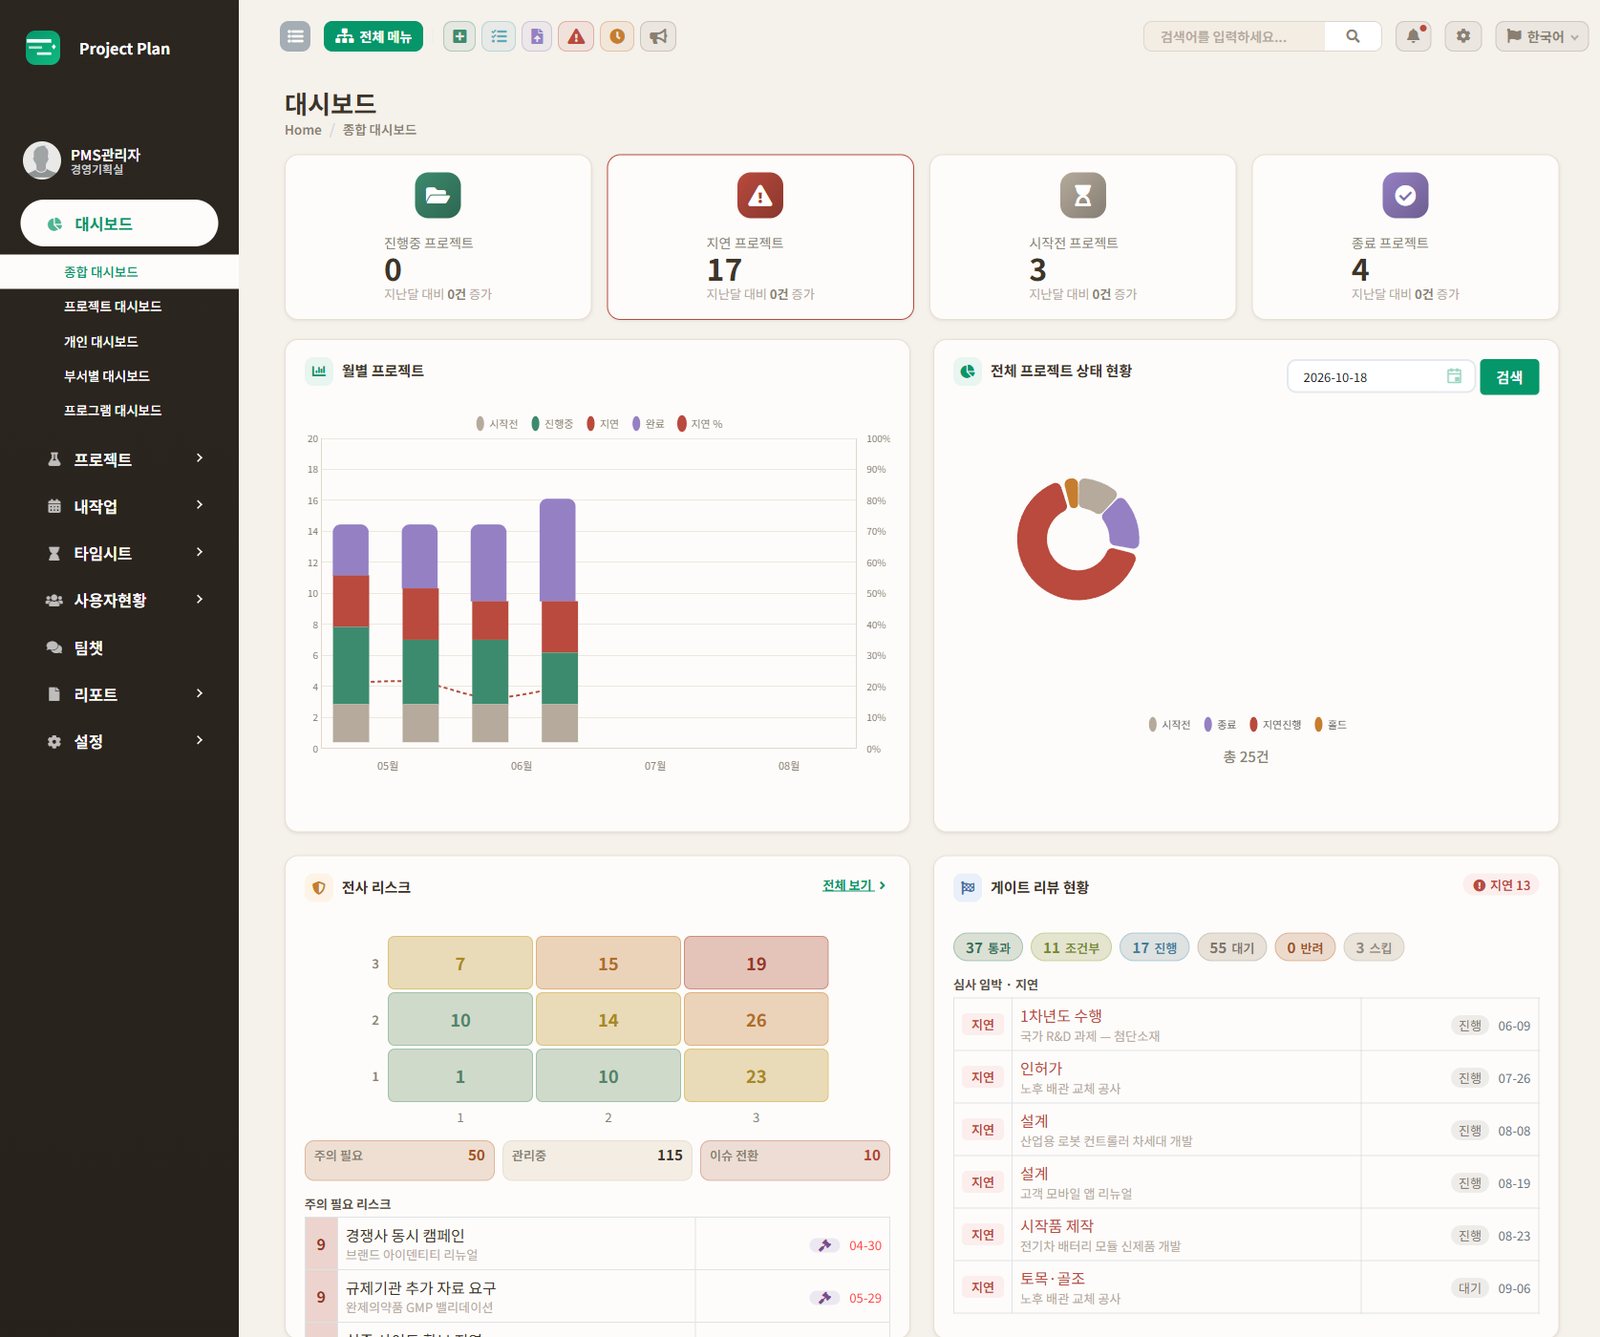Open the settings gear in top bar

(x=1463, y=36)
